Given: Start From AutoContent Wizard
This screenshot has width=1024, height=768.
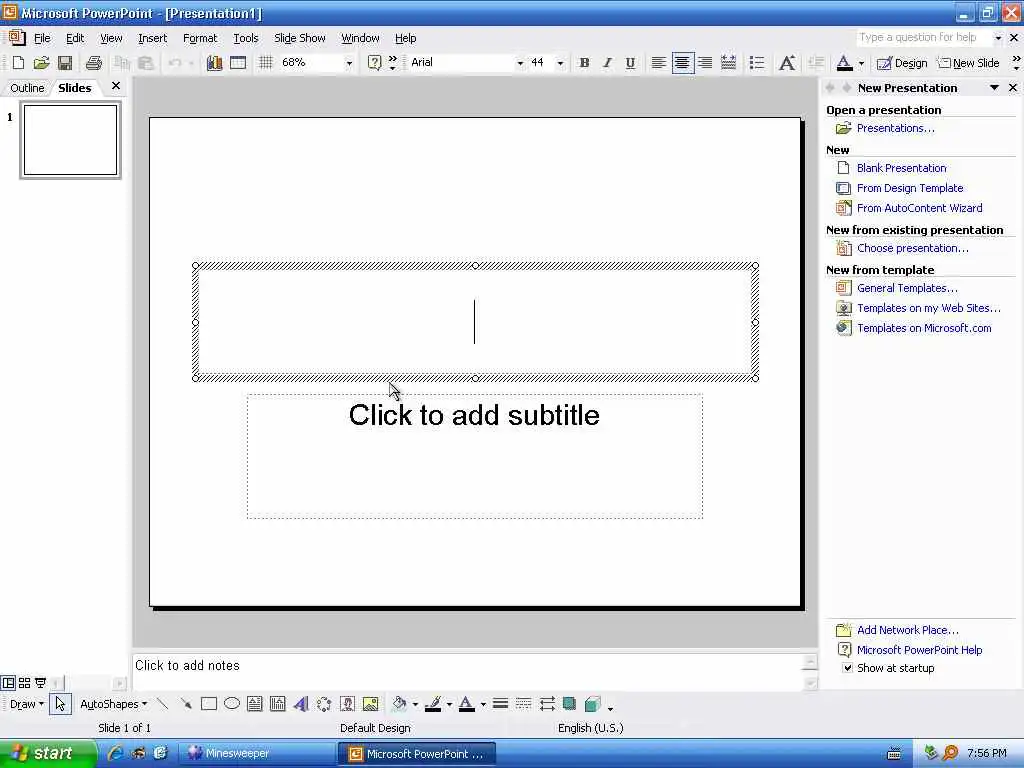Looking at the screenshot, I should [x=920, y=208].
